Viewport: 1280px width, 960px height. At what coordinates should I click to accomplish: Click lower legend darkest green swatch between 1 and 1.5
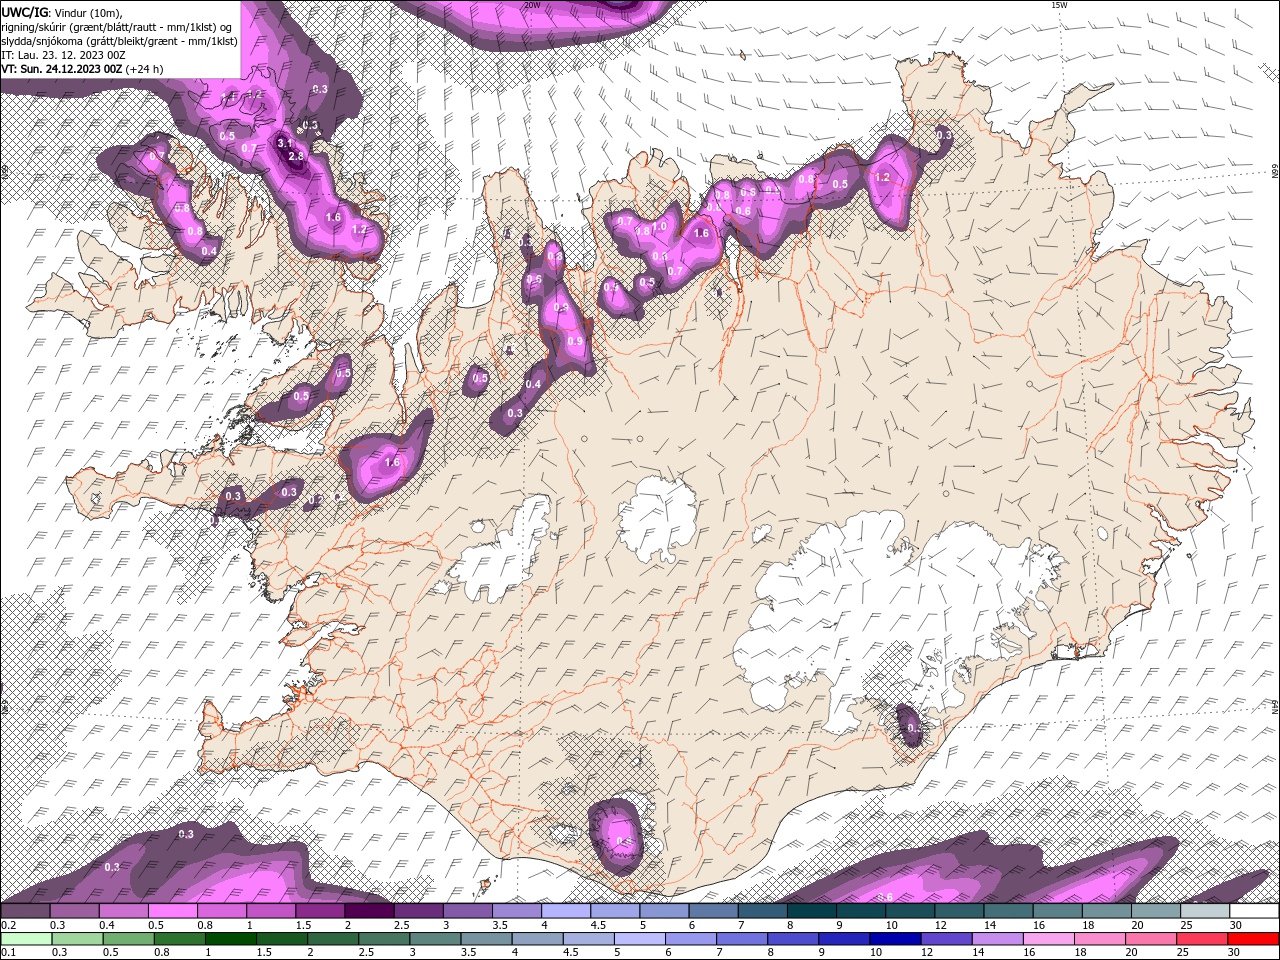click(x=231, y=939)
